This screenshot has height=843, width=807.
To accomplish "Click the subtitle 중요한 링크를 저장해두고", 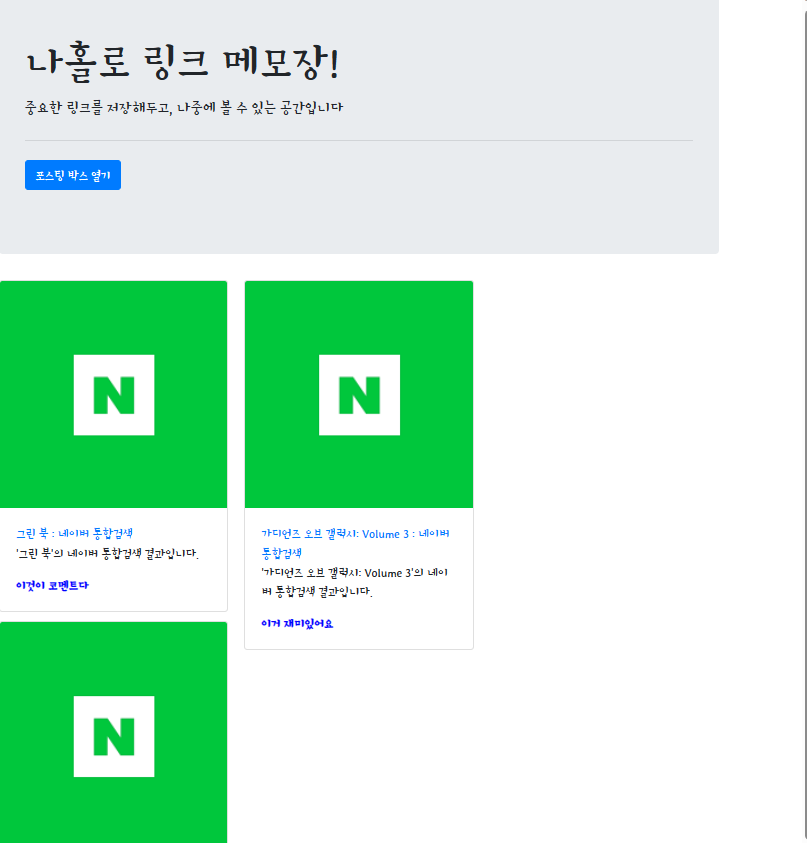I will click(x=184, y=108).
